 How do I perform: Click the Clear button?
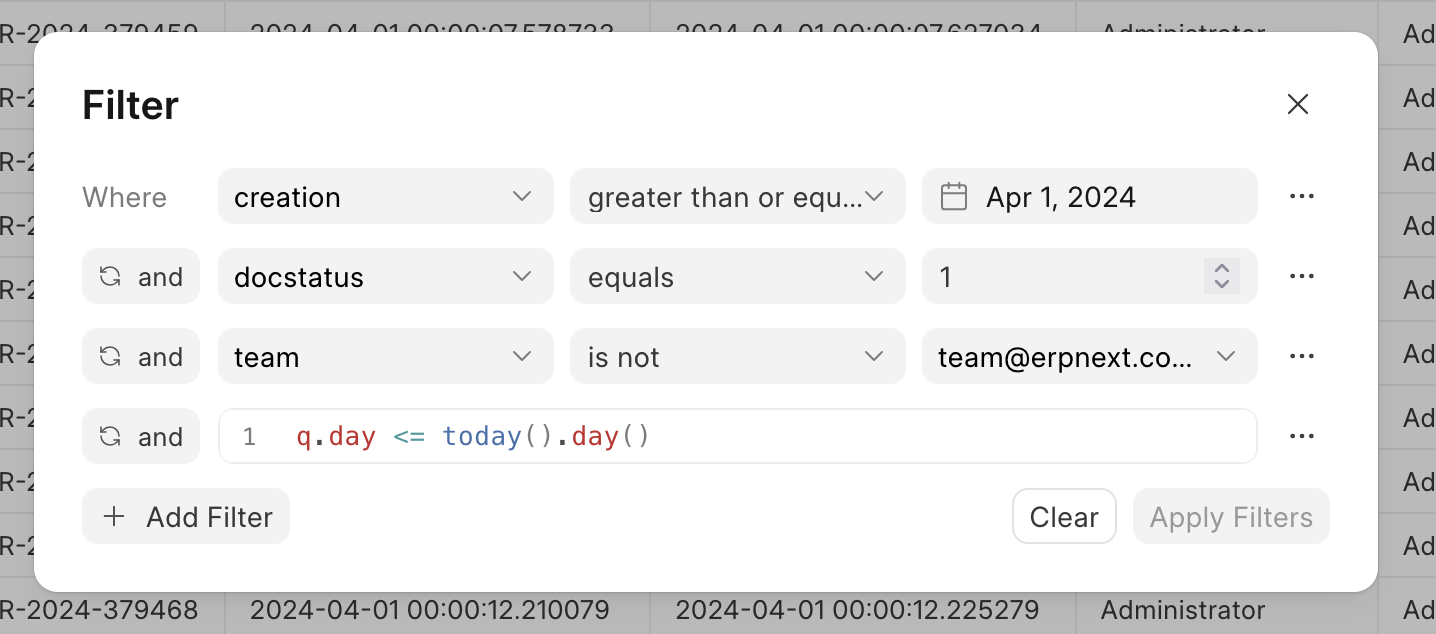tap(1064, 516)
